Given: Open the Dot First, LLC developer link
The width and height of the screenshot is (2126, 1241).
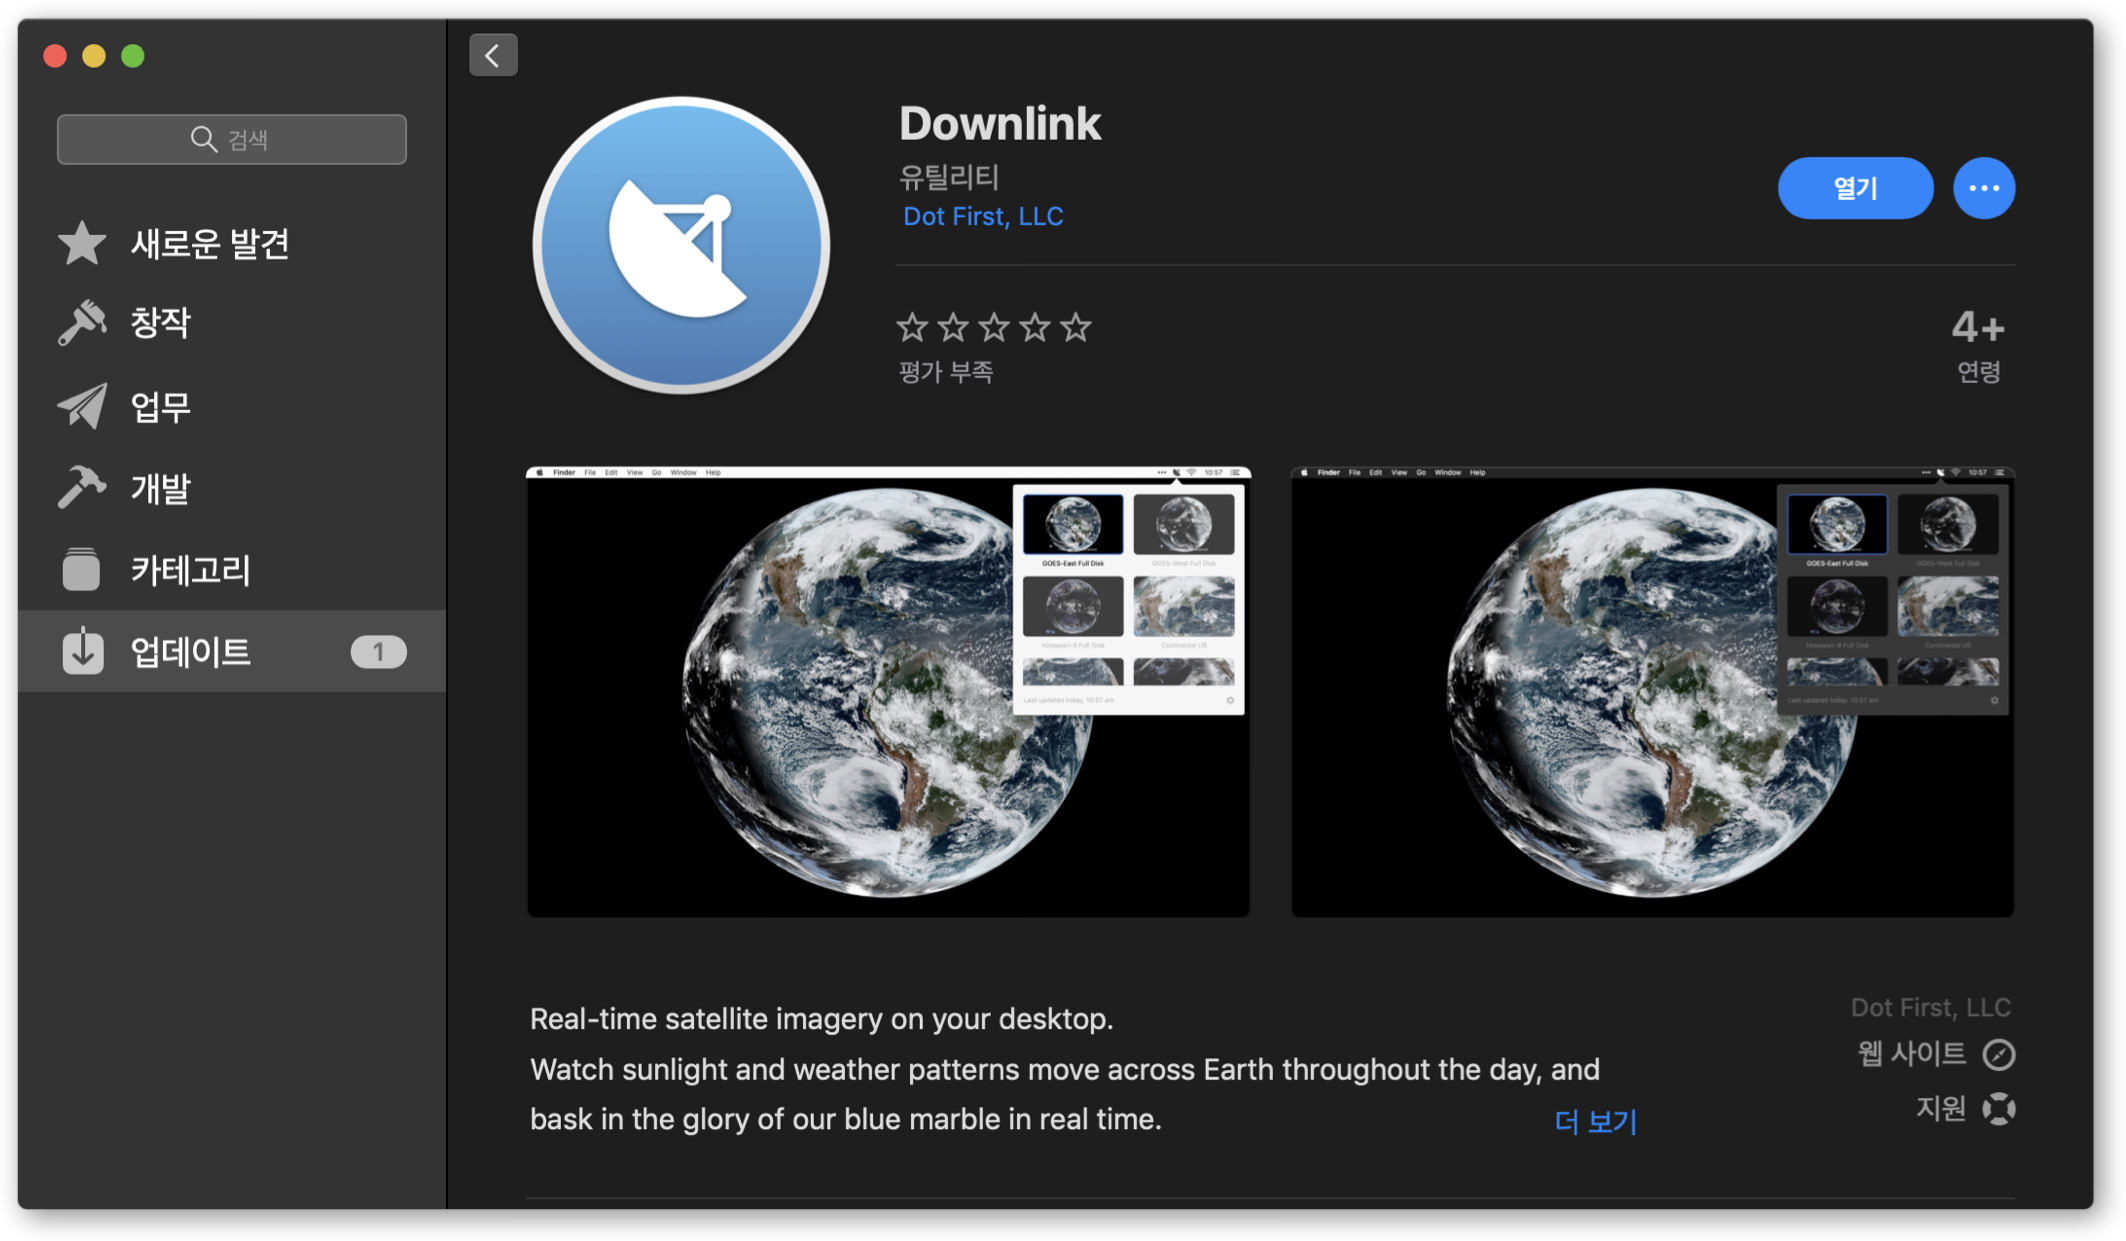Looking at the screenshot, I should (x=982, y=216).
